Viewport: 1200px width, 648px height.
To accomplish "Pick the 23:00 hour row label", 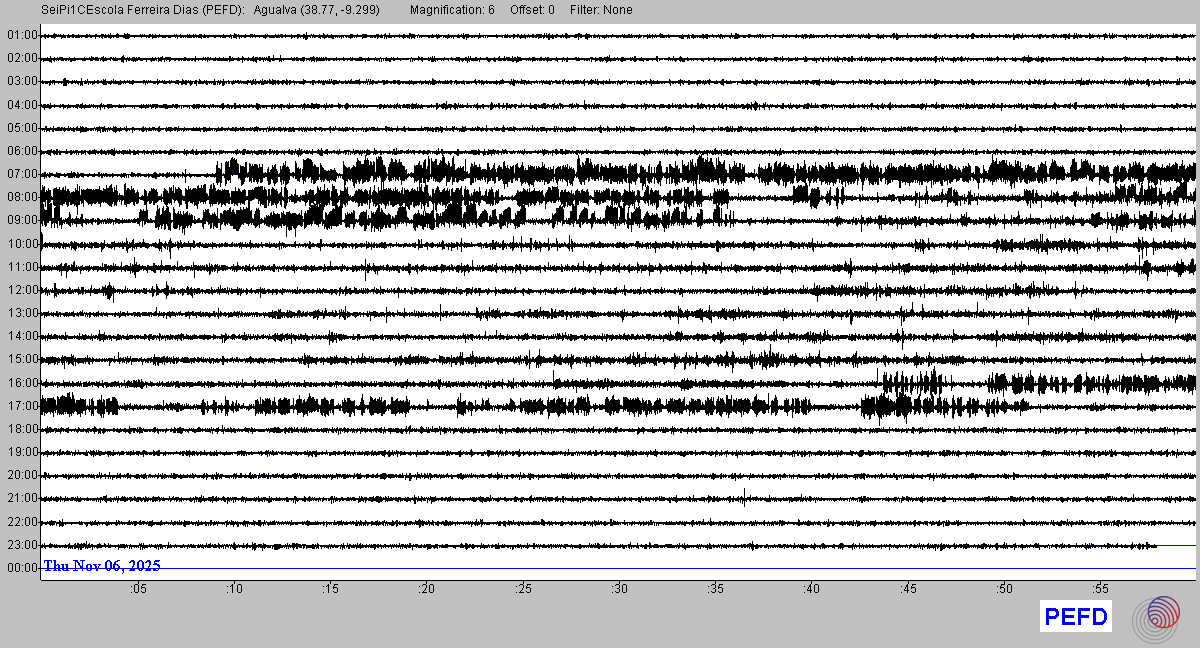I will (x=22, y=545).
